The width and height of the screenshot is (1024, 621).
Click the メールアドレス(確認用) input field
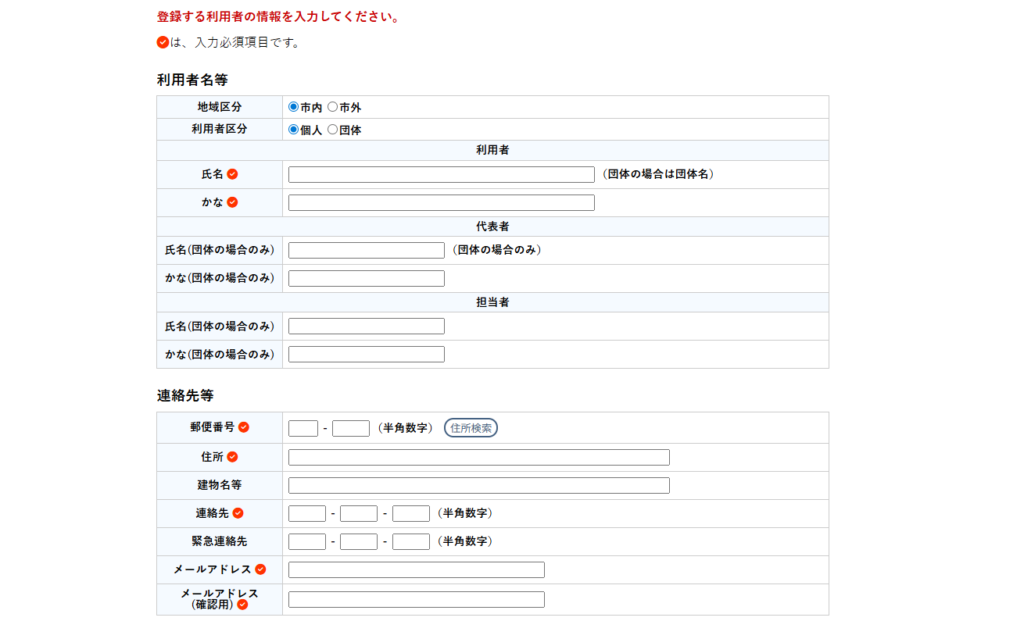(416, 600)
